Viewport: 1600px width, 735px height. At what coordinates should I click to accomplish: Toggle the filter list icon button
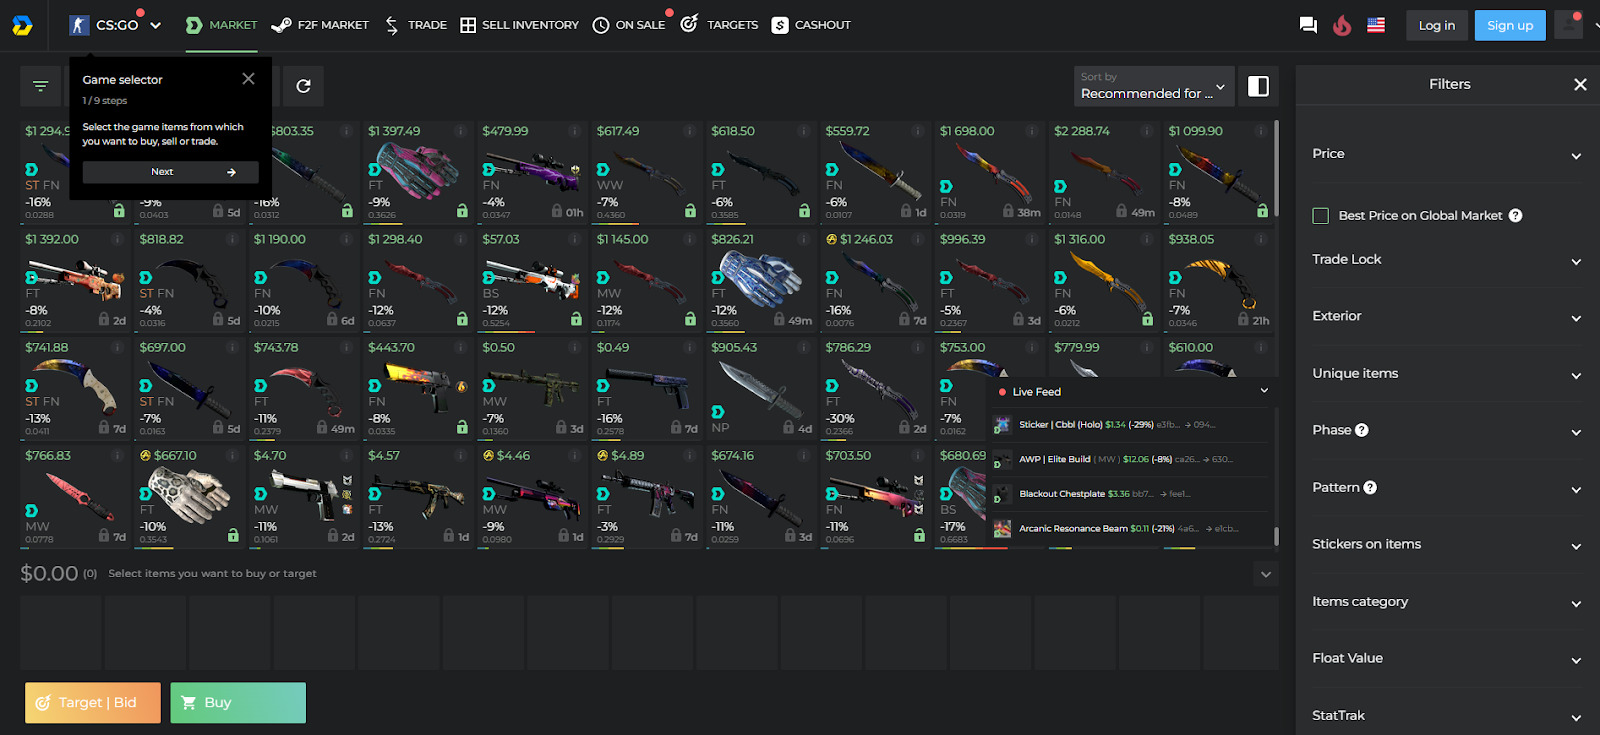[40, 86]
